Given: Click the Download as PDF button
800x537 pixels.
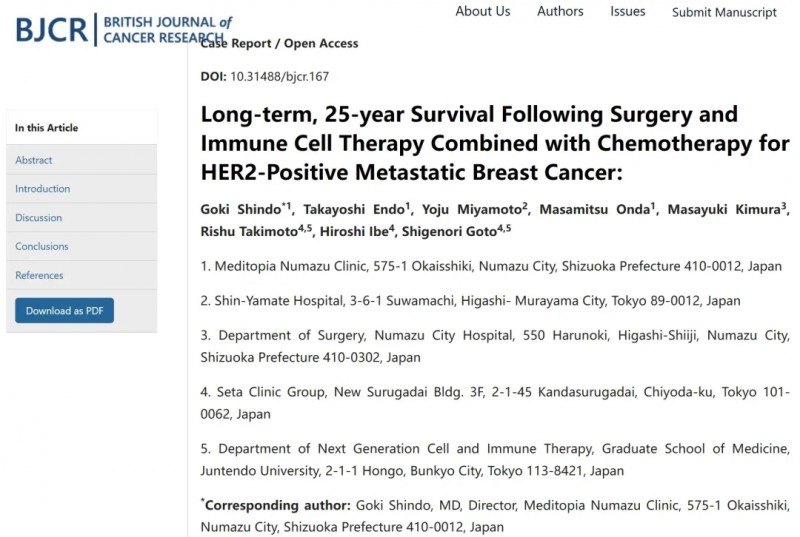Looking at the screenshot, I should [x=64, y=311].
